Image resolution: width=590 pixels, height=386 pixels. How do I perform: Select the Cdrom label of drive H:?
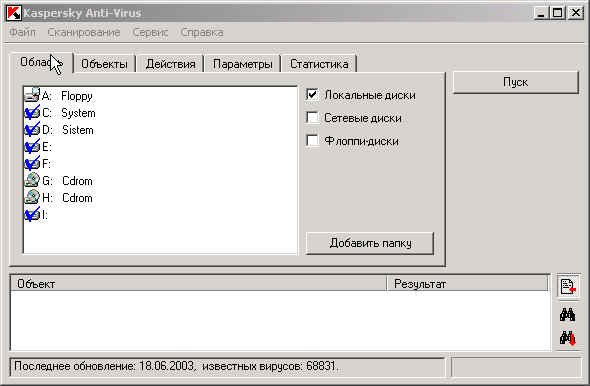coord(77,198)
